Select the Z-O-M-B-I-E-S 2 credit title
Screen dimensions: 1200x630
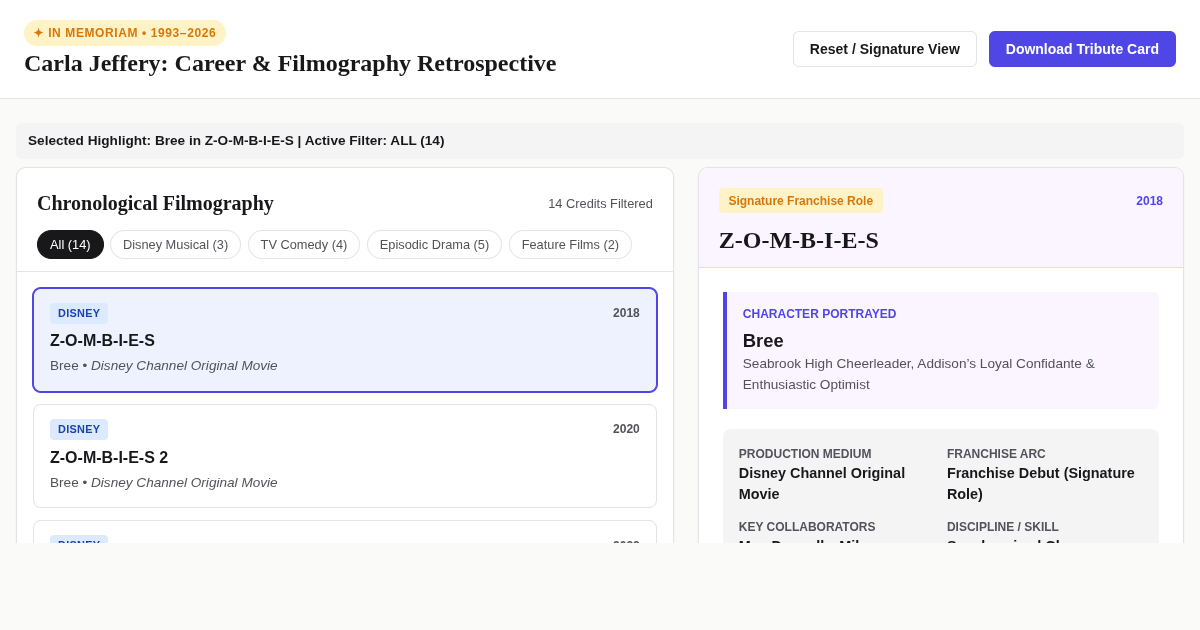pyautogui.click(x=109, y=458)
